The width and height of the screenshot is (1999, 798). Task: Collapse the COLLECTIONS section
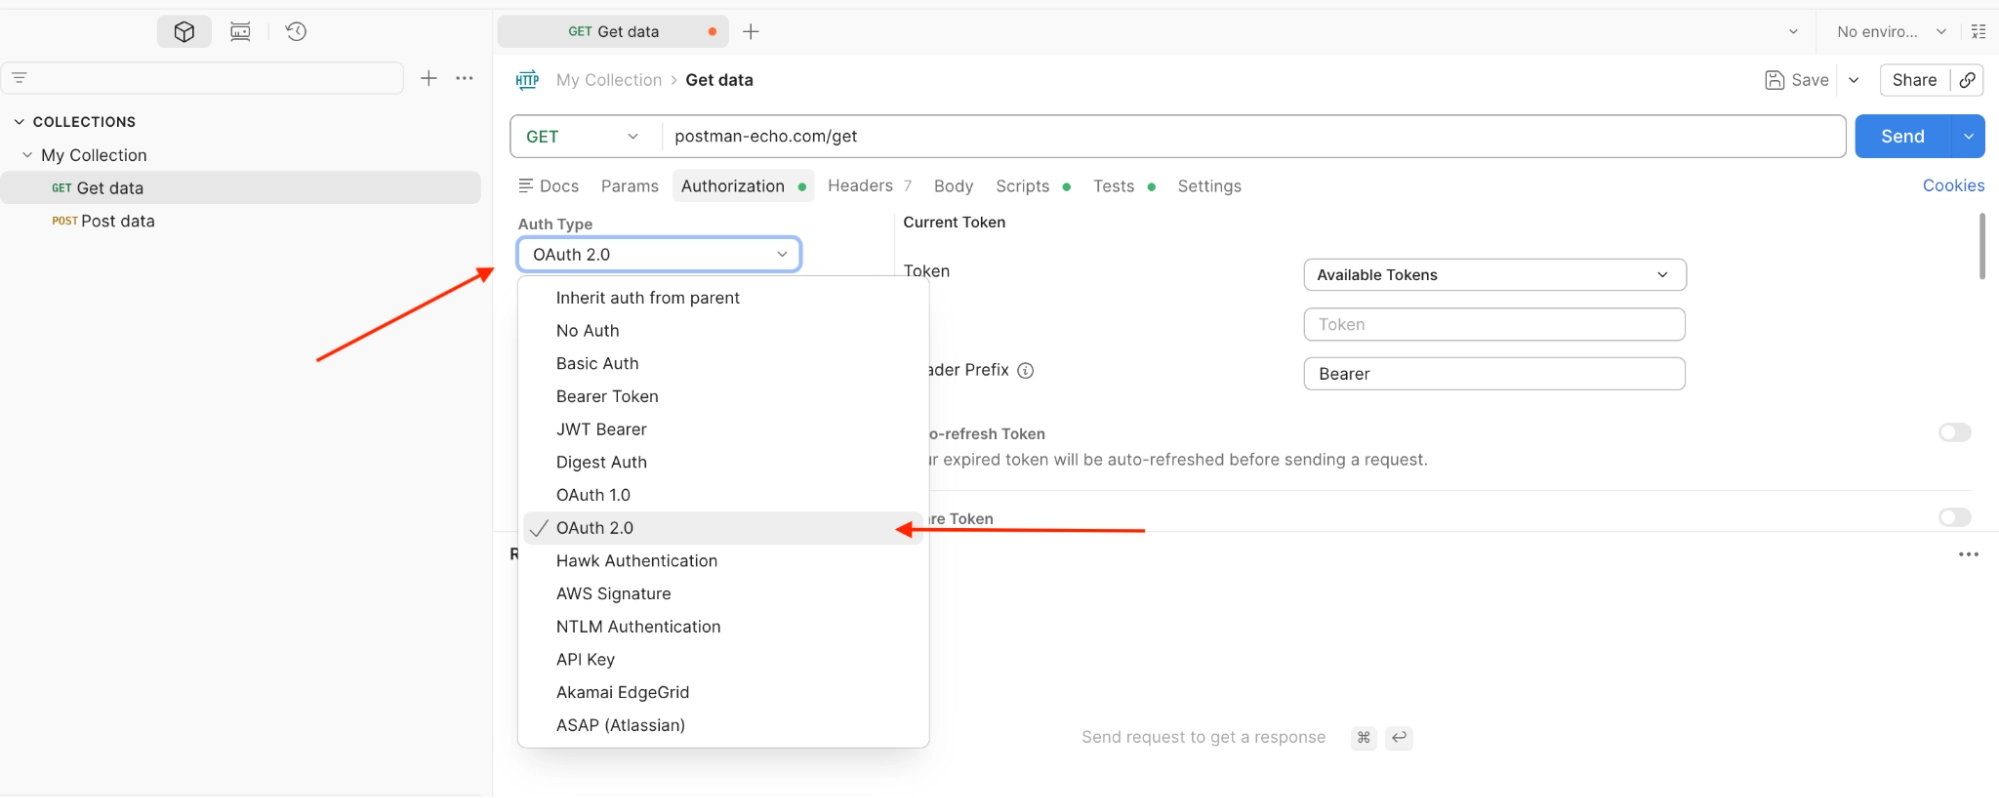coord(19,122)
